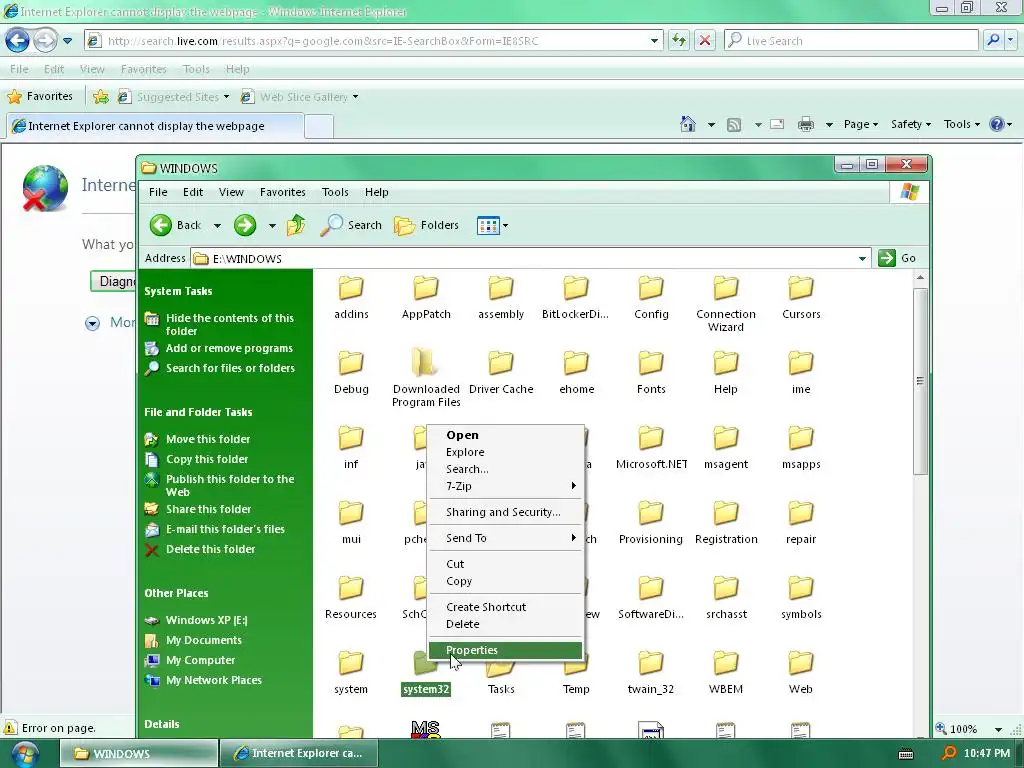Choose Sharing and Security from context menu
The image size is (1024, 768).
click(505, 512)
